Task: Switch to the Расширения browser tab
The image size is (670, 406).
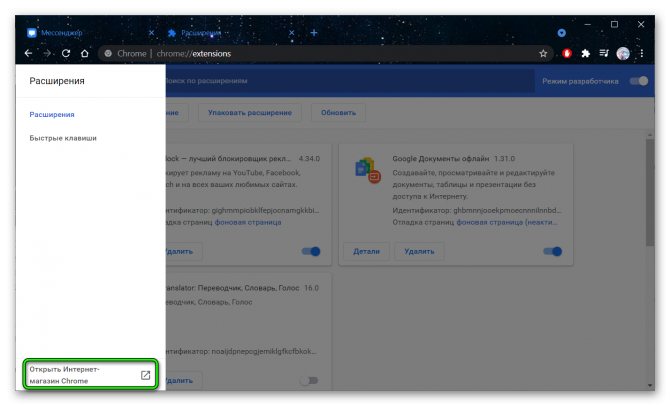Action: pyautogui.click(x=201, y=33)
